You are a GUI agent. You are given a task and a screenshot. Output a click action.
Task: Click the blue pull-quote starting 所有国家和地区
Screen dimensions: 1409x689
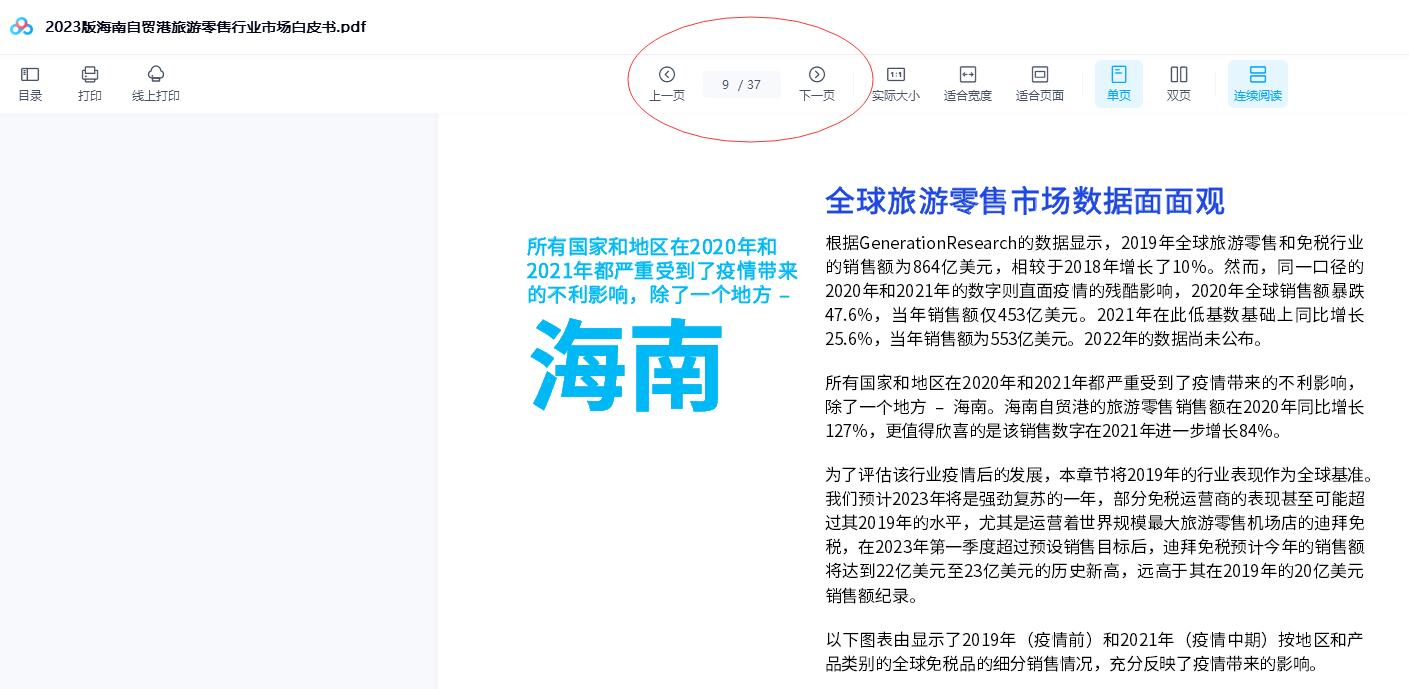[x=661, y=270]
